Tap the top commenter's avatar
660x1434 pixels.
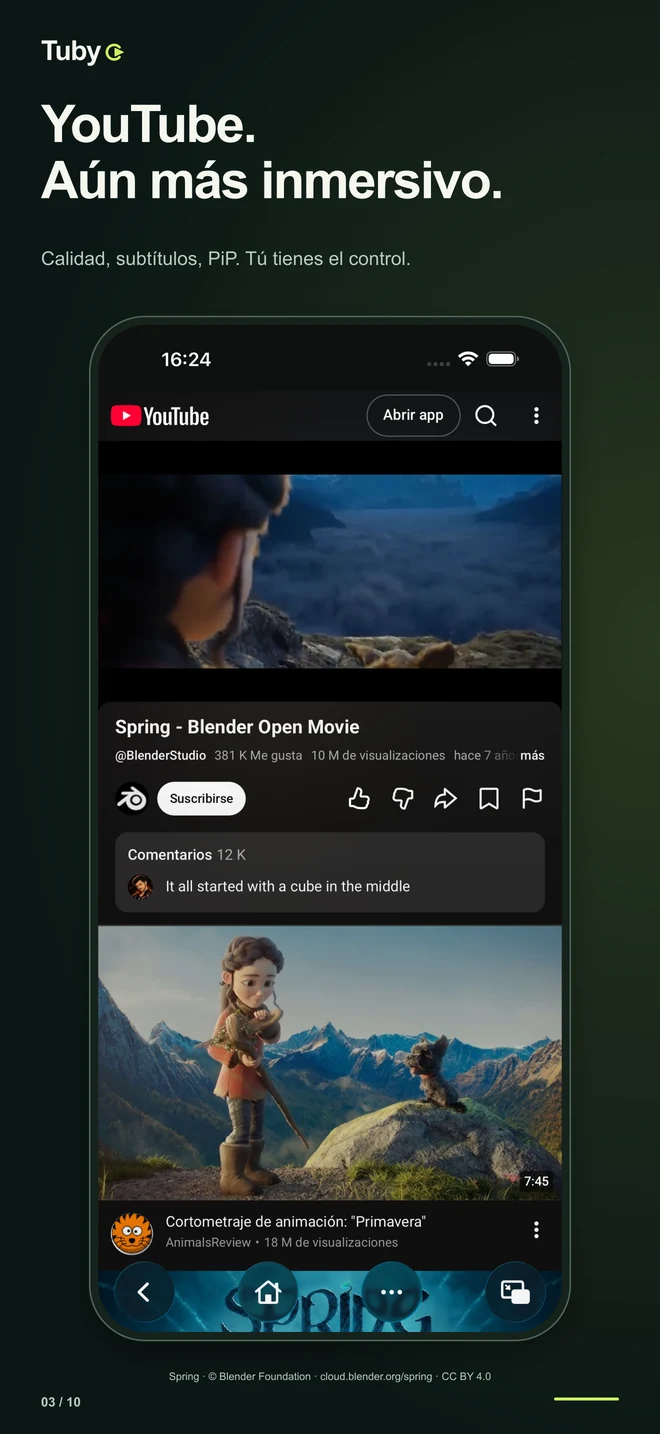[141, 887]
